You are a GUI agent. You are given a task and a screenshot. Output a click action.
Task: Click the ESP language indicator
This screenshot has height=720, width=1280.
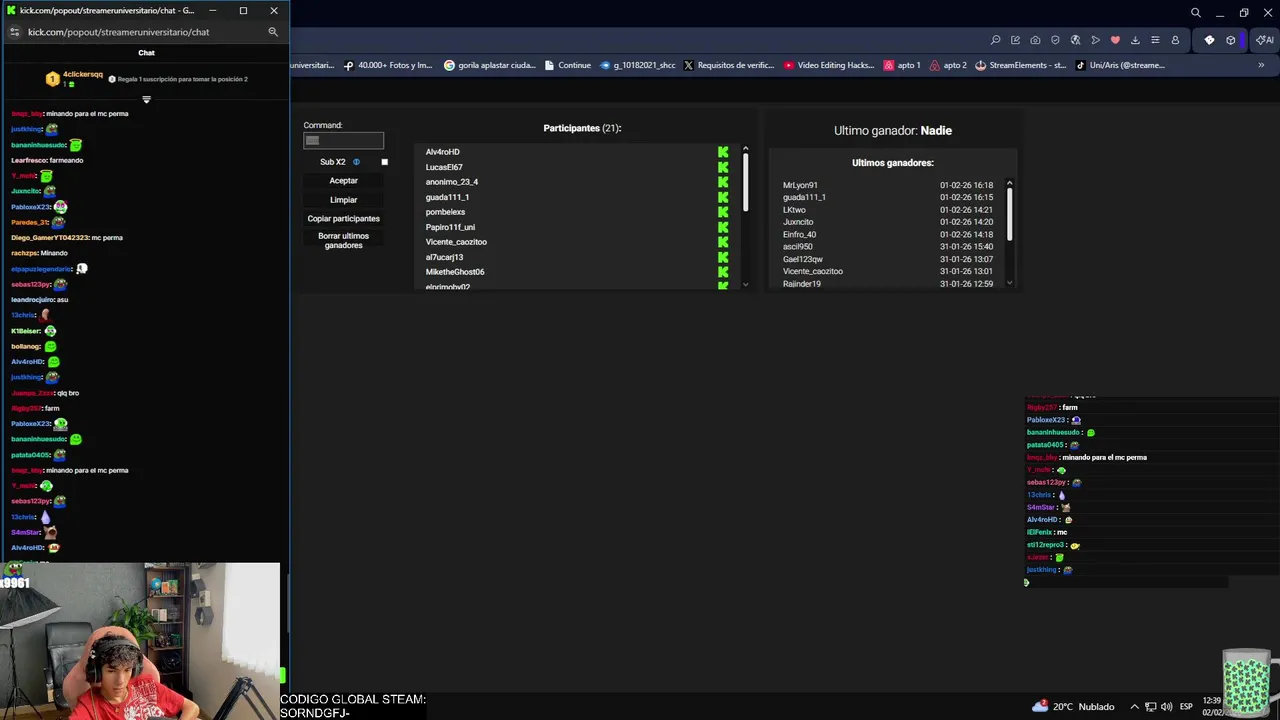(1184, 707)
